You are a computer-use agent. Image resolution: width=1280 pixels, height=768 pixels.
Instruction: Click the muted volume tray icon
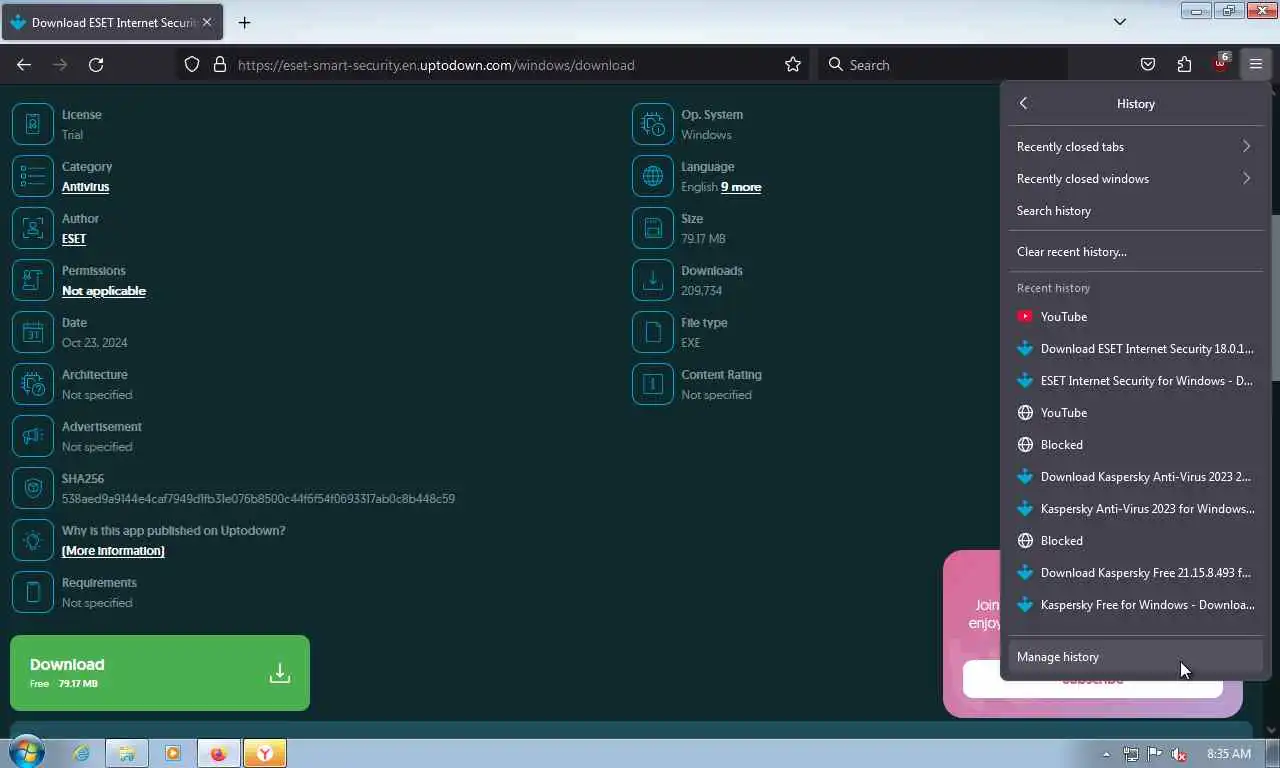point(1179,754)
